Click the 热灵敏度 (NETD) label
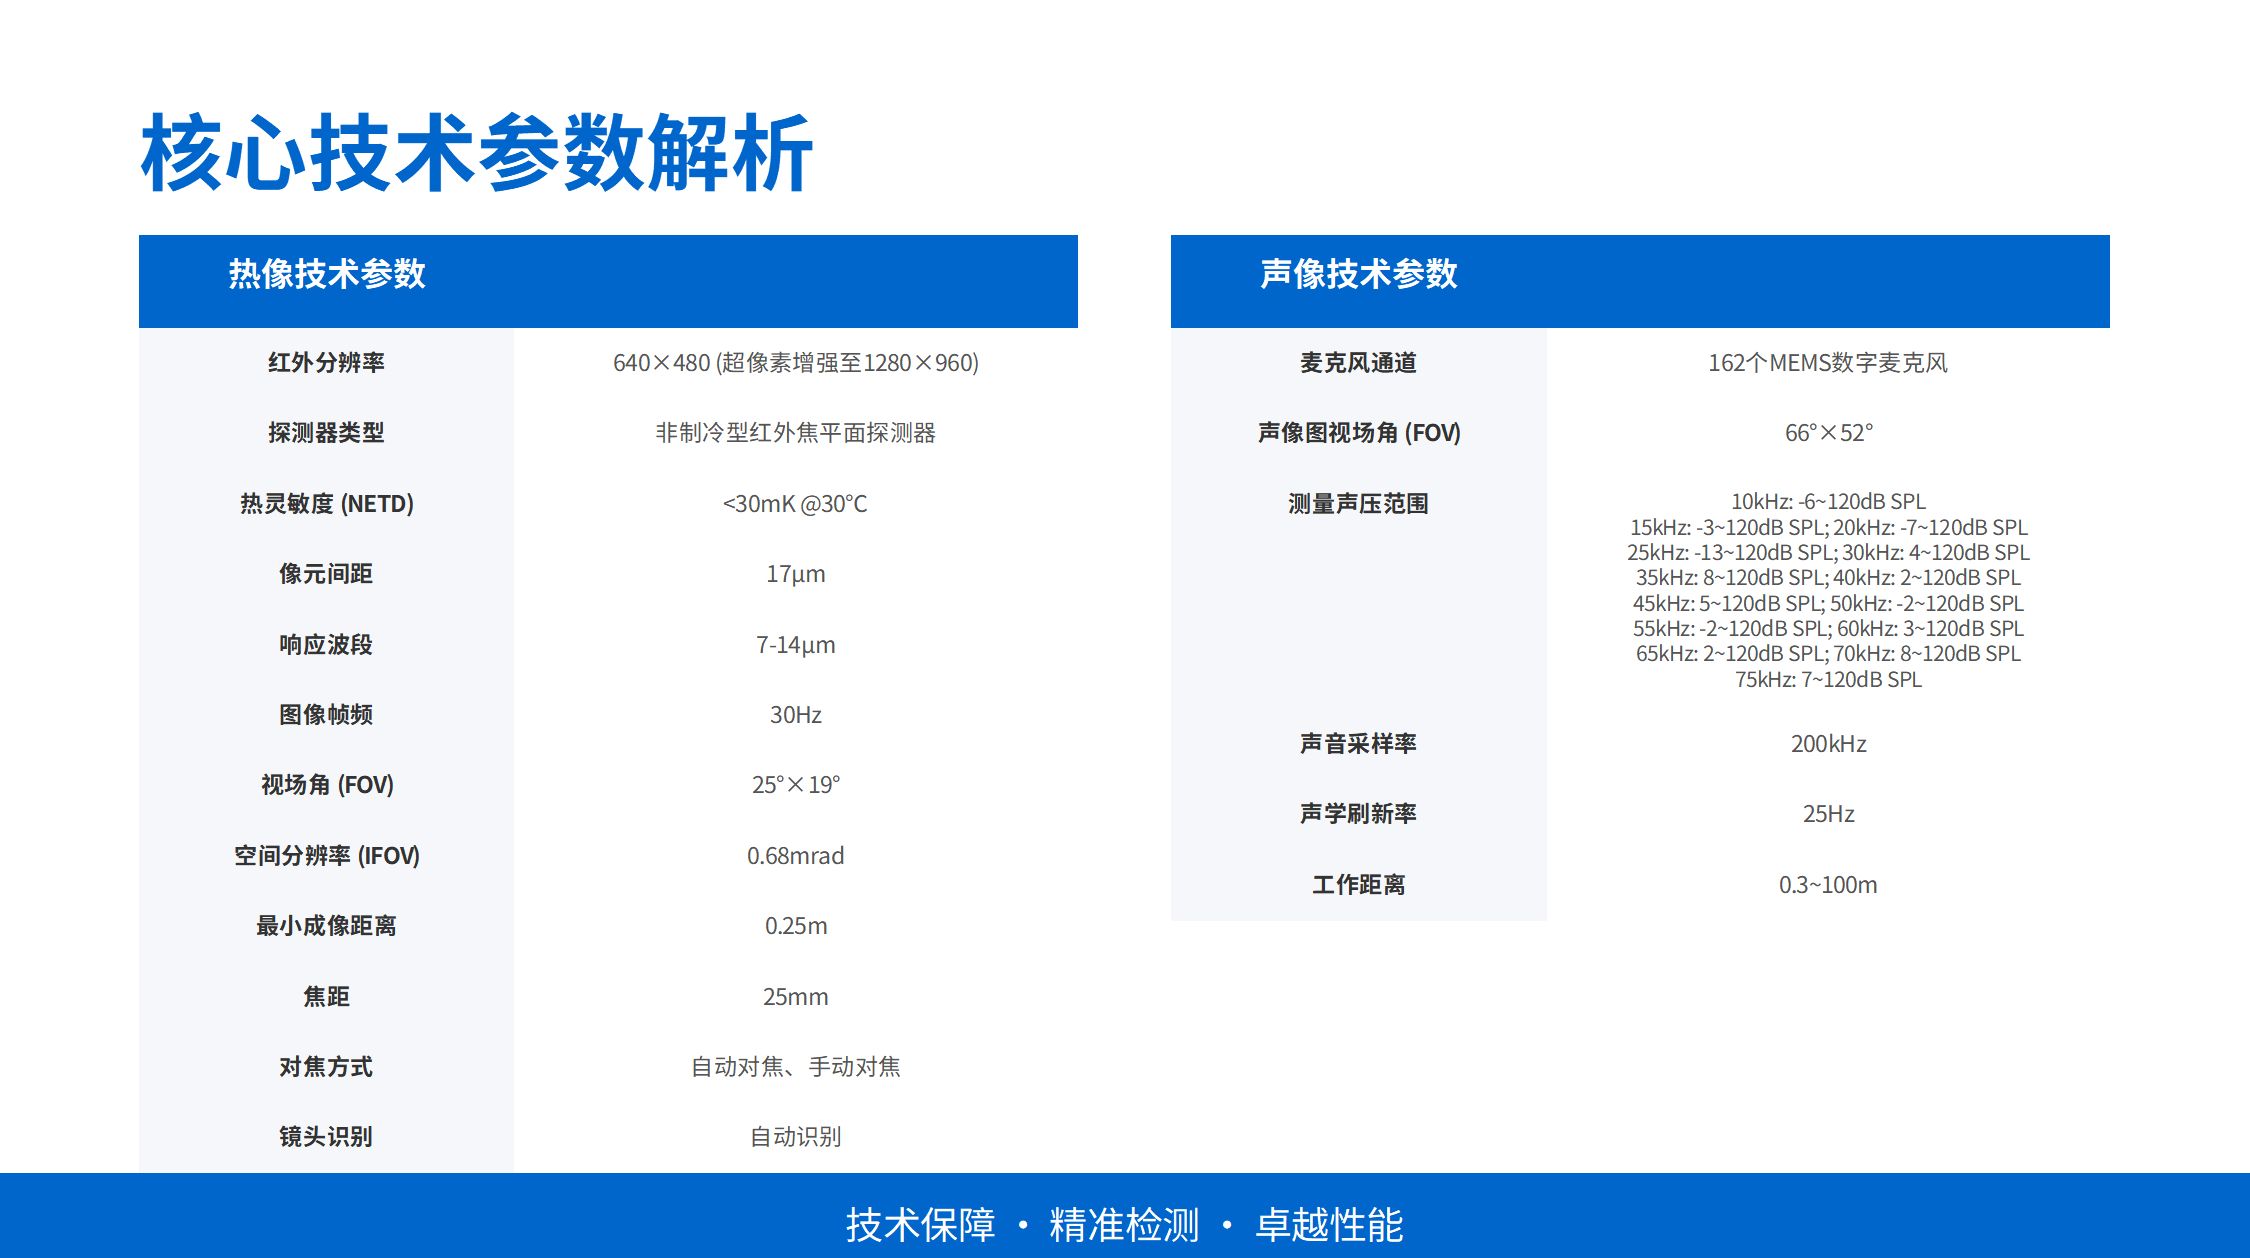 [326, 504]
